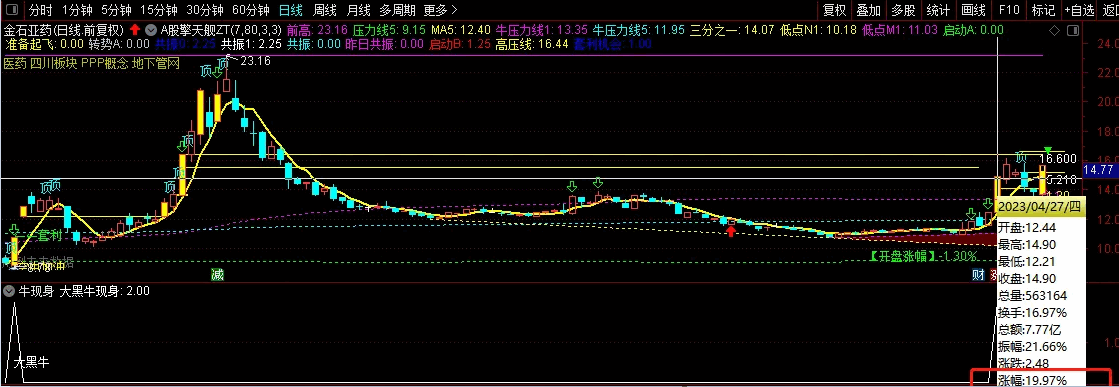Select the 5分钟 period

pos(116,10)
